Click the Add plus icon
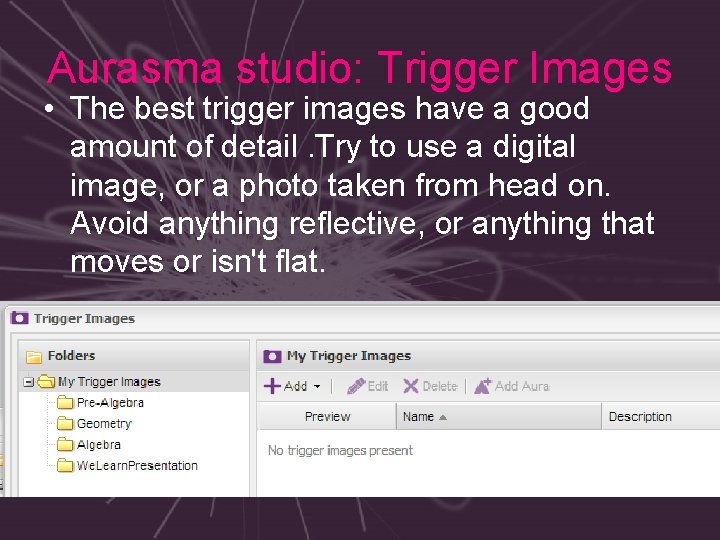Screen dimensions: 720x540 click(272, 386)
